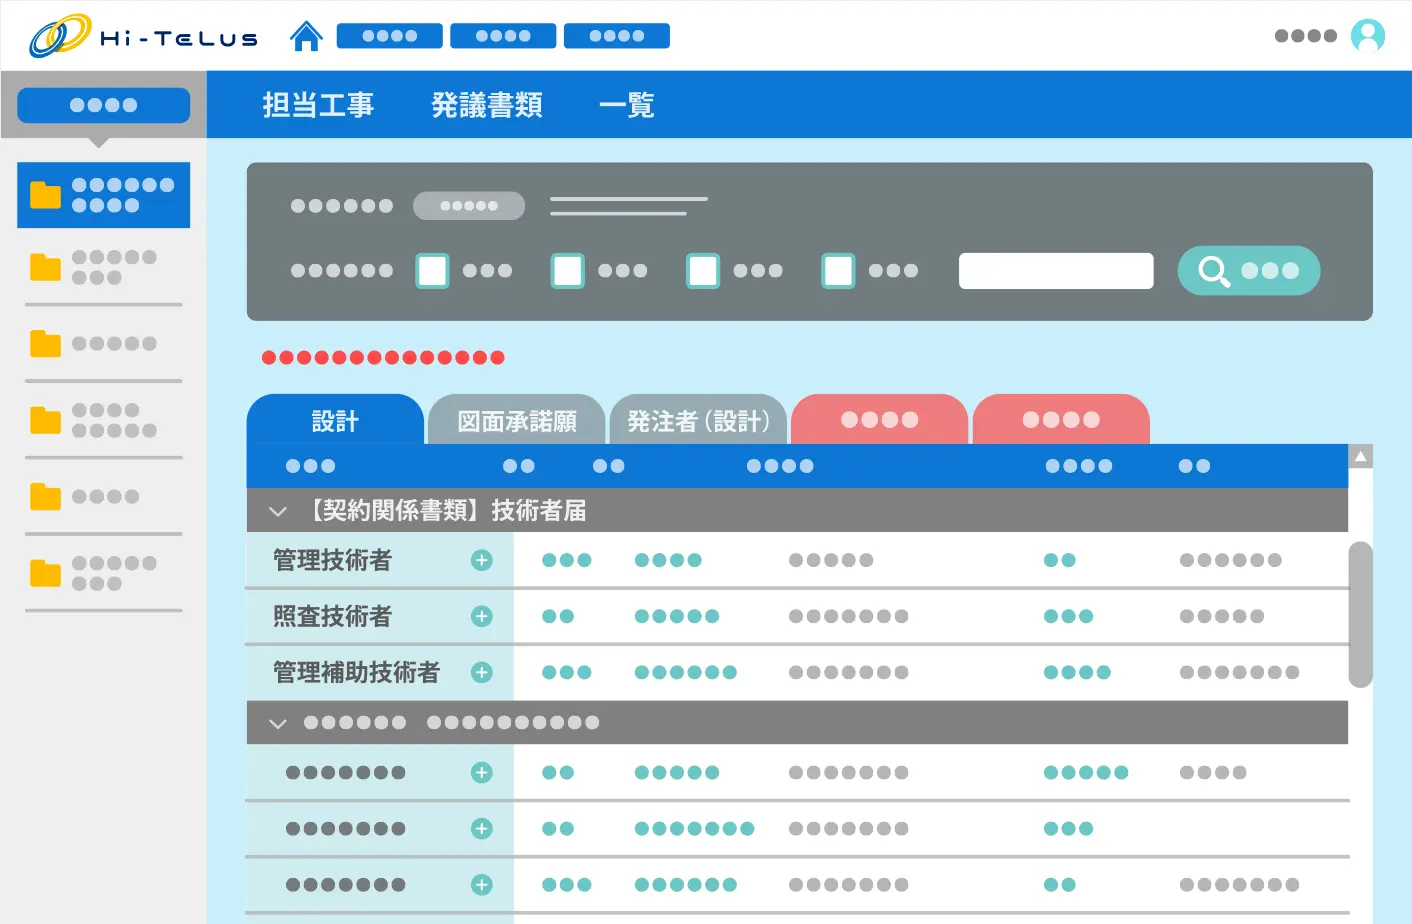Click the last sidebar folder icon

tap(45, 573)
